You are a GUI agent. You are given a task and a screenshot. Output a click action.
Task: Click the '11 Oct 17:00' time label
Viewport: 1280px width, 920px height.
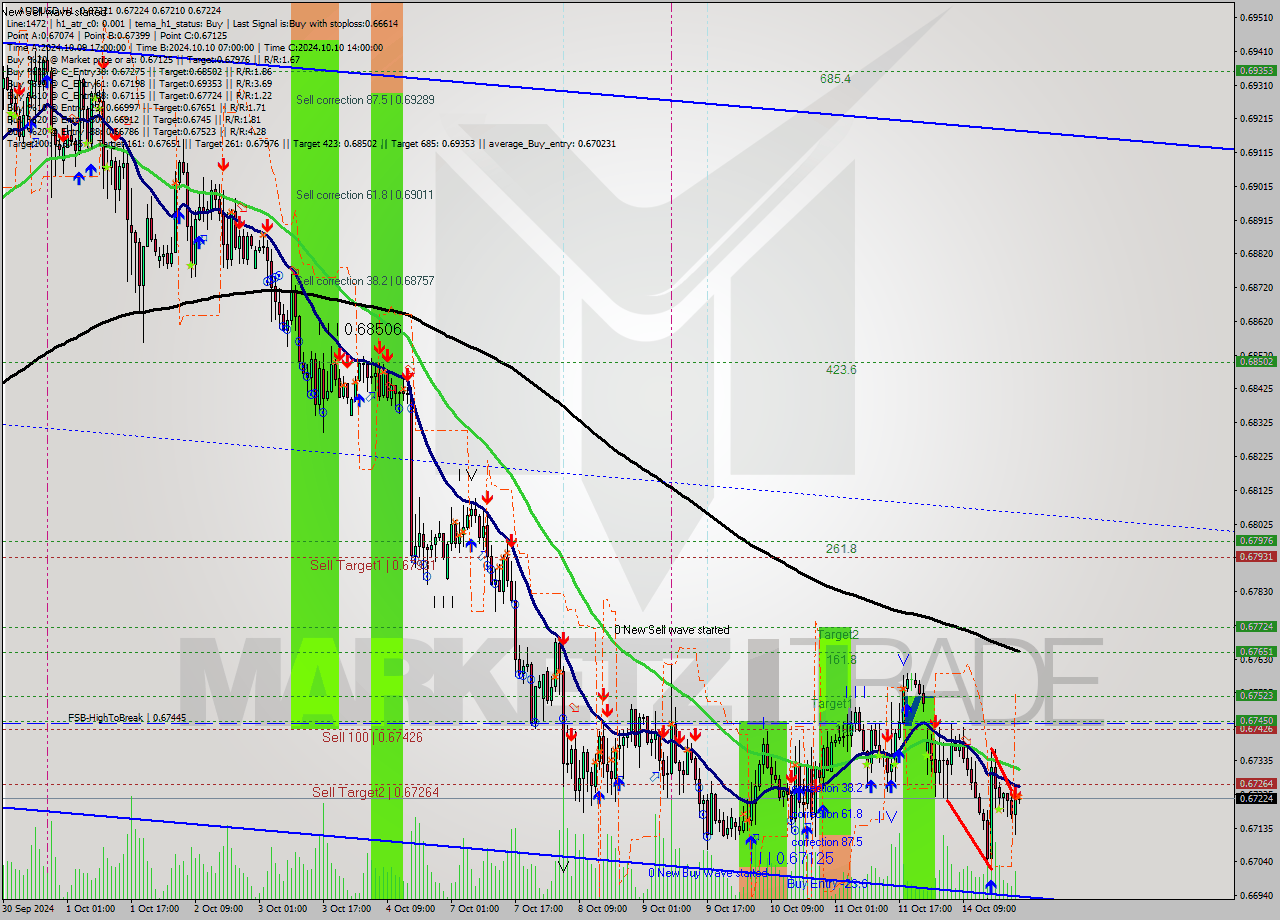(925, 909)
